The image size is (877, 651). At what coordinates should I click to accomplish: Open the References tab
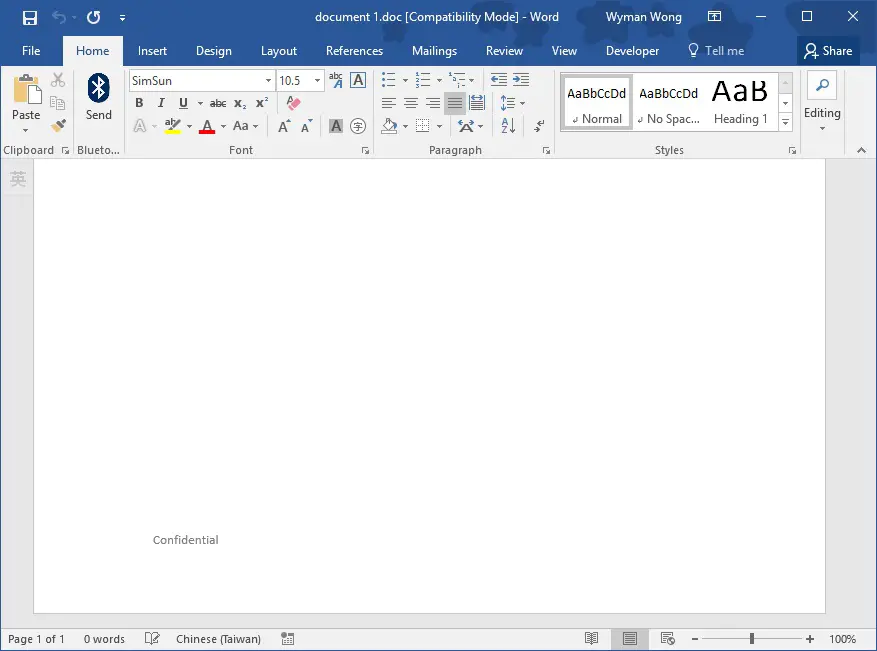pyautogui.click(x=355, y=51)
